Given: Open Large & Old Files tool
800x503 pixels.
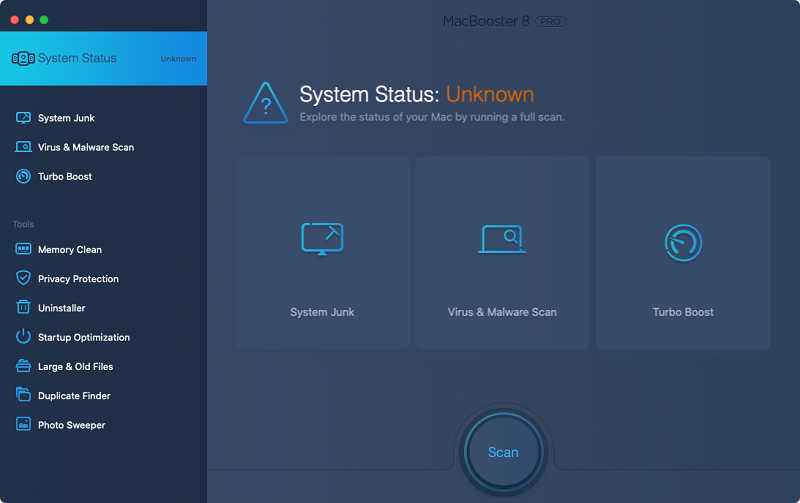Looking at the screenshot, I should point(76,366).
